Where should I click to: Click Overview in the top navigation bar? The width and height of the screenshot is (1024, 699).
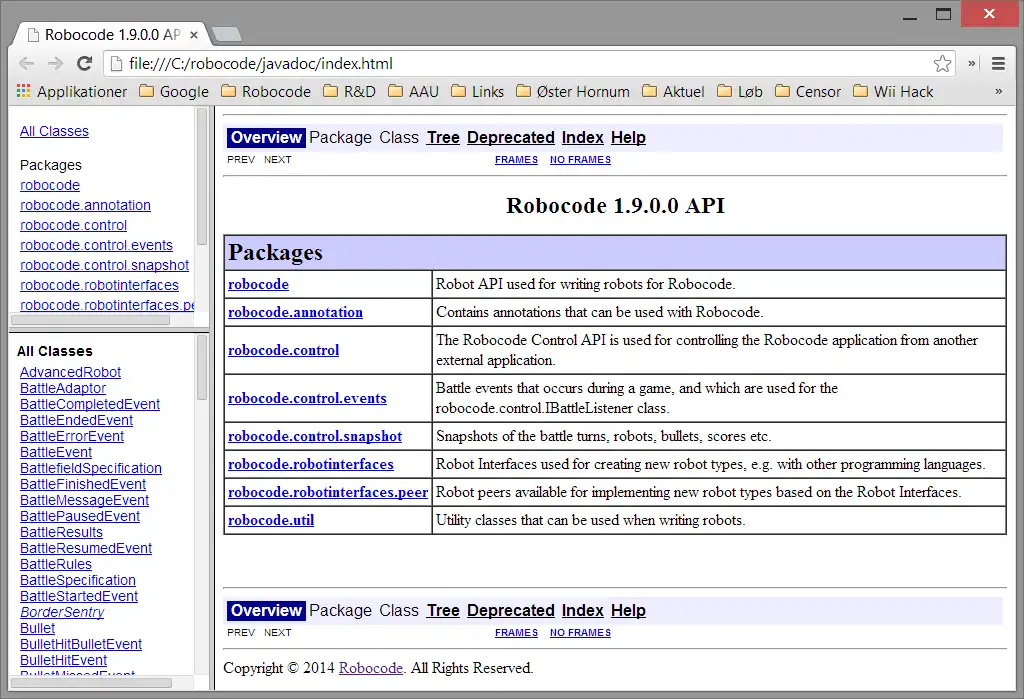[x=266, y=138]
